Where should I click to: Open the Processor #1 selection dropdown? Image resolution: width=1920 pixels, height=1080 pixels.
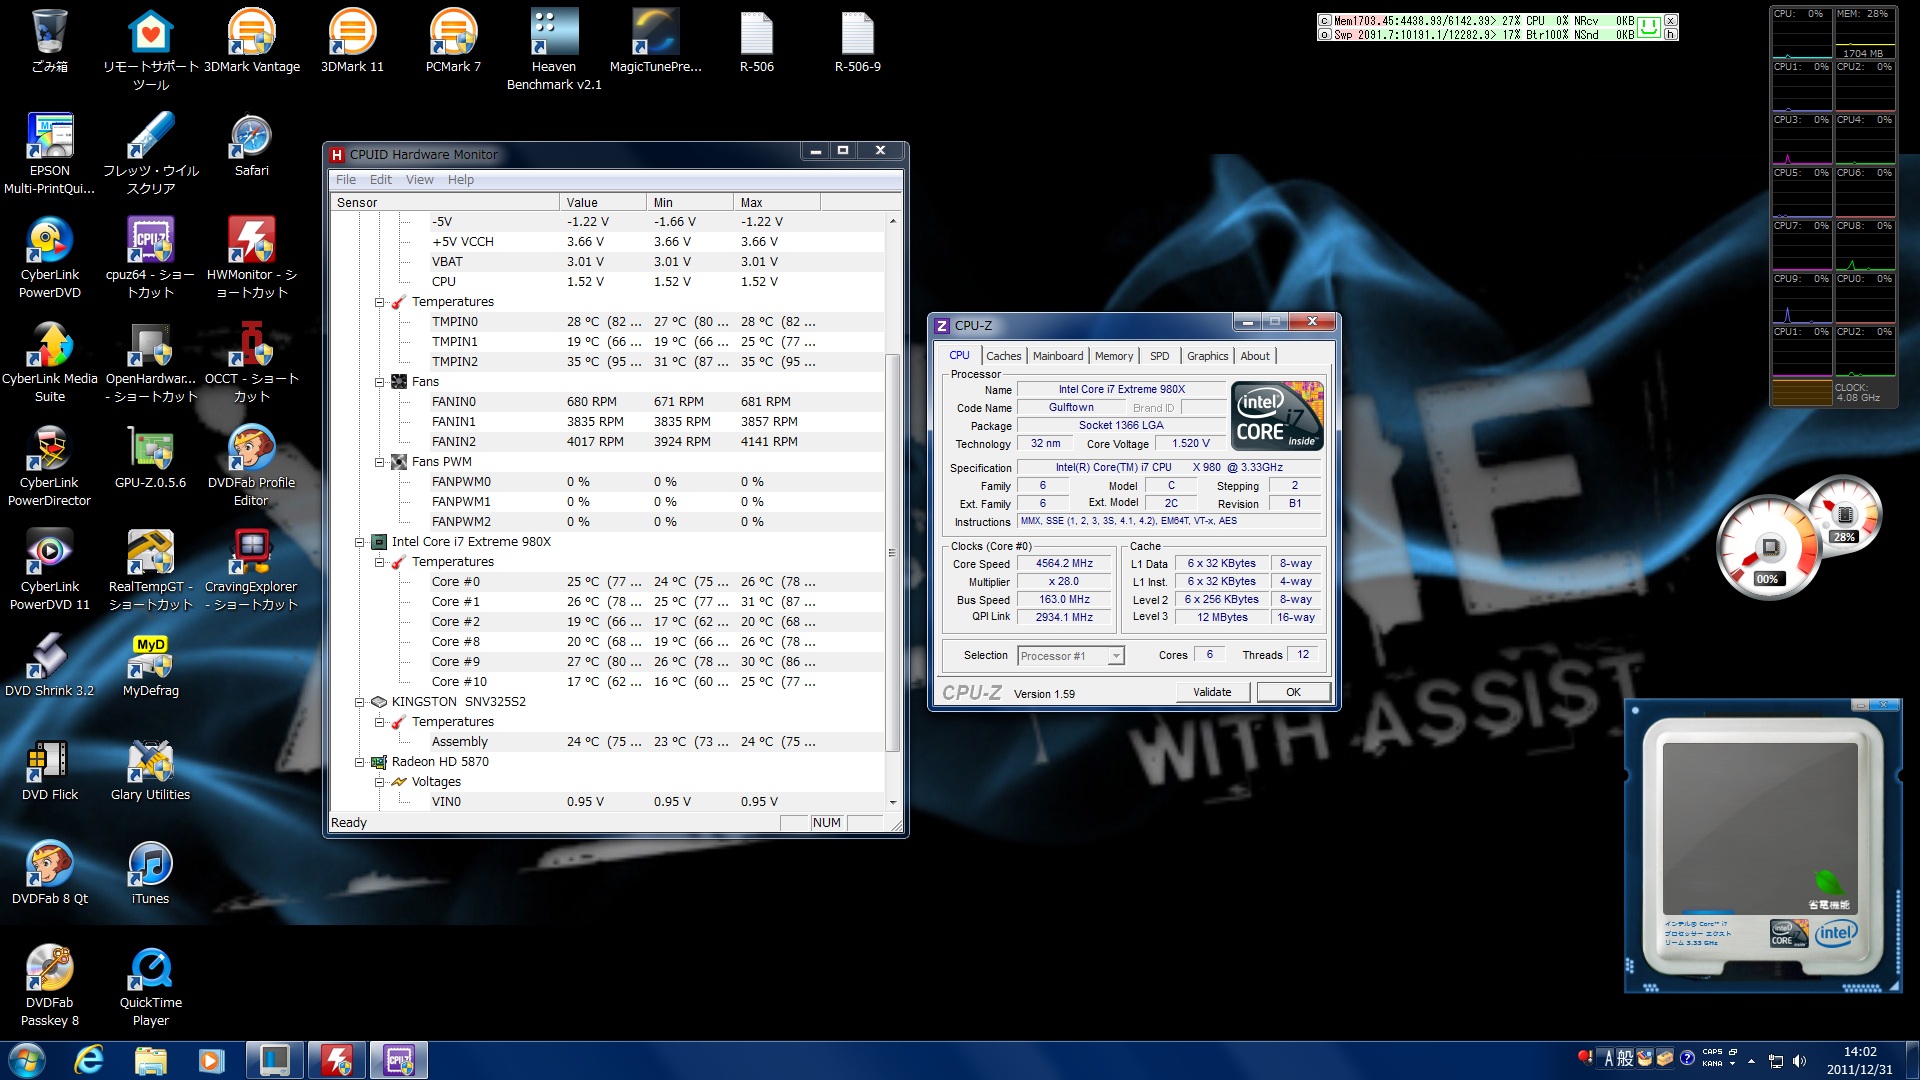coord(1116,656)
